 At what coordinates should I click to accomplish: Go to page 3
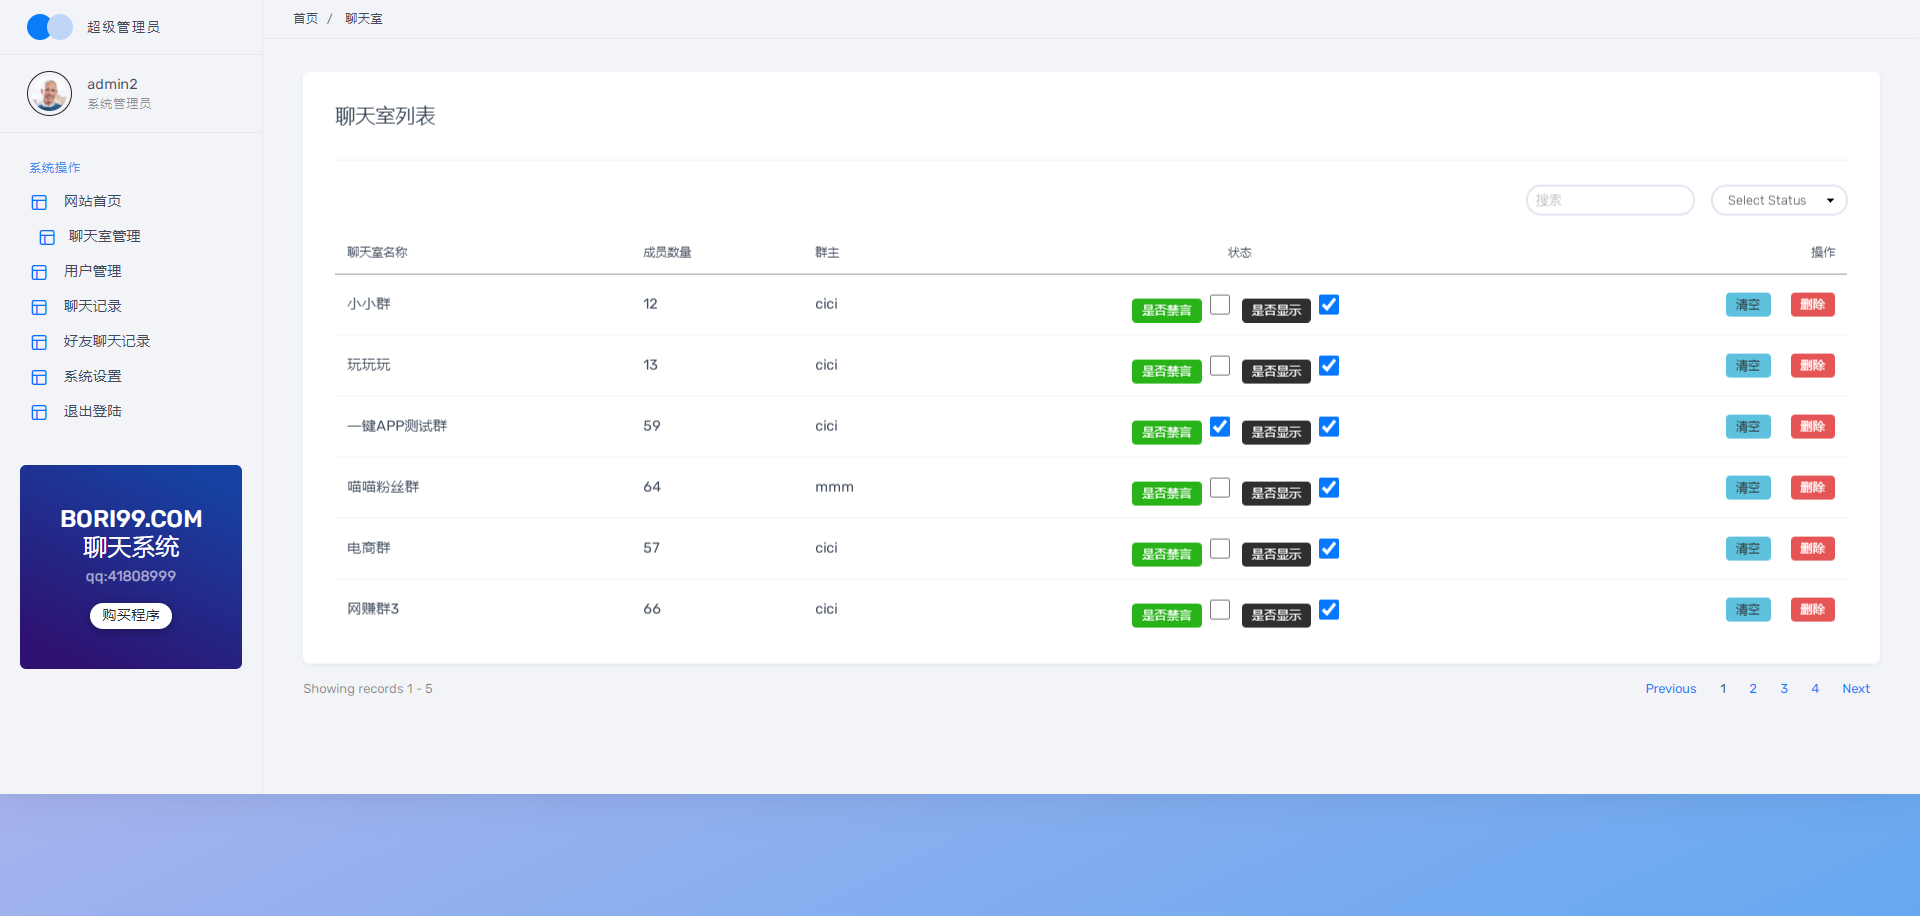(1784, 689)
